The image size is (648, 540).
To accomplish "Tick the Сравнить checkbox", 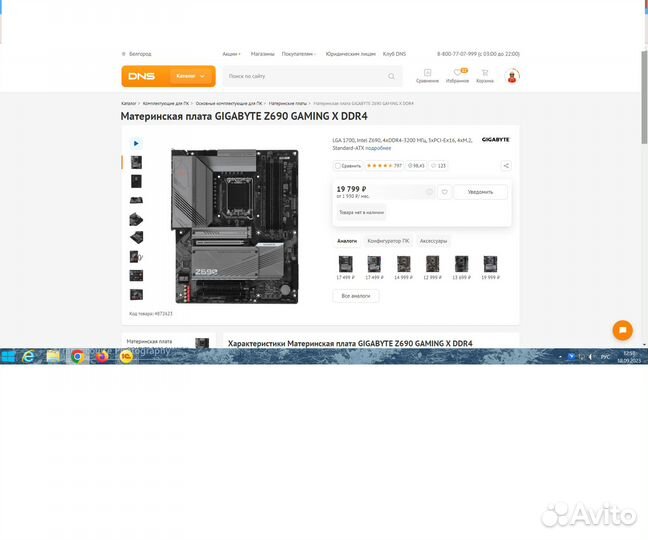I will [338, 166].
